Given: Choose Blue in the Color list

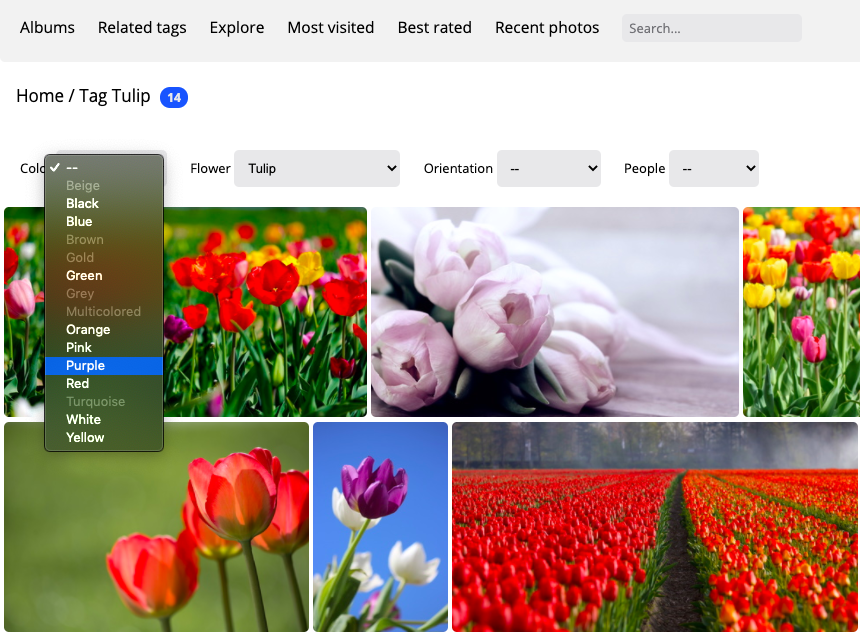Looking at the screenshot, I should pos(104,222).
